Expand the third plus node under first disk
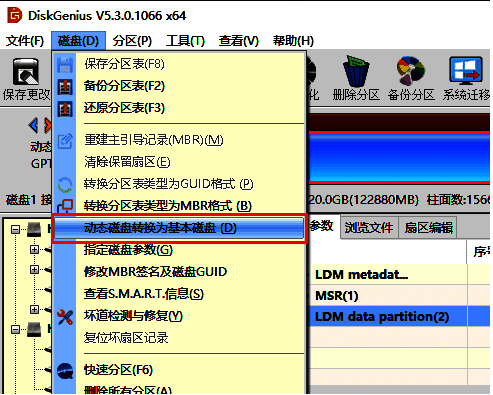Image resolution: width=493 pixels, height=395 pixels. click(34, 310)
